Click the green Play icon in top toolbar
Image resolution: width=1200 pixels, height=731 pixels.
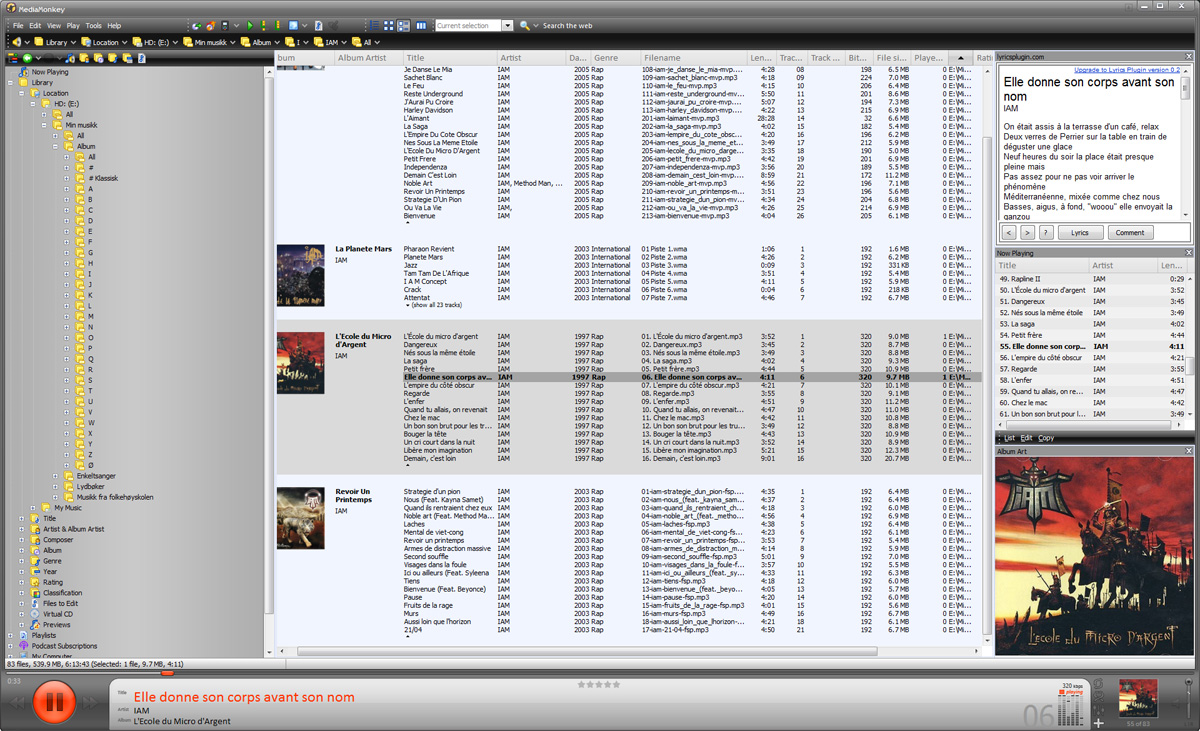click(x=250, y=26)
